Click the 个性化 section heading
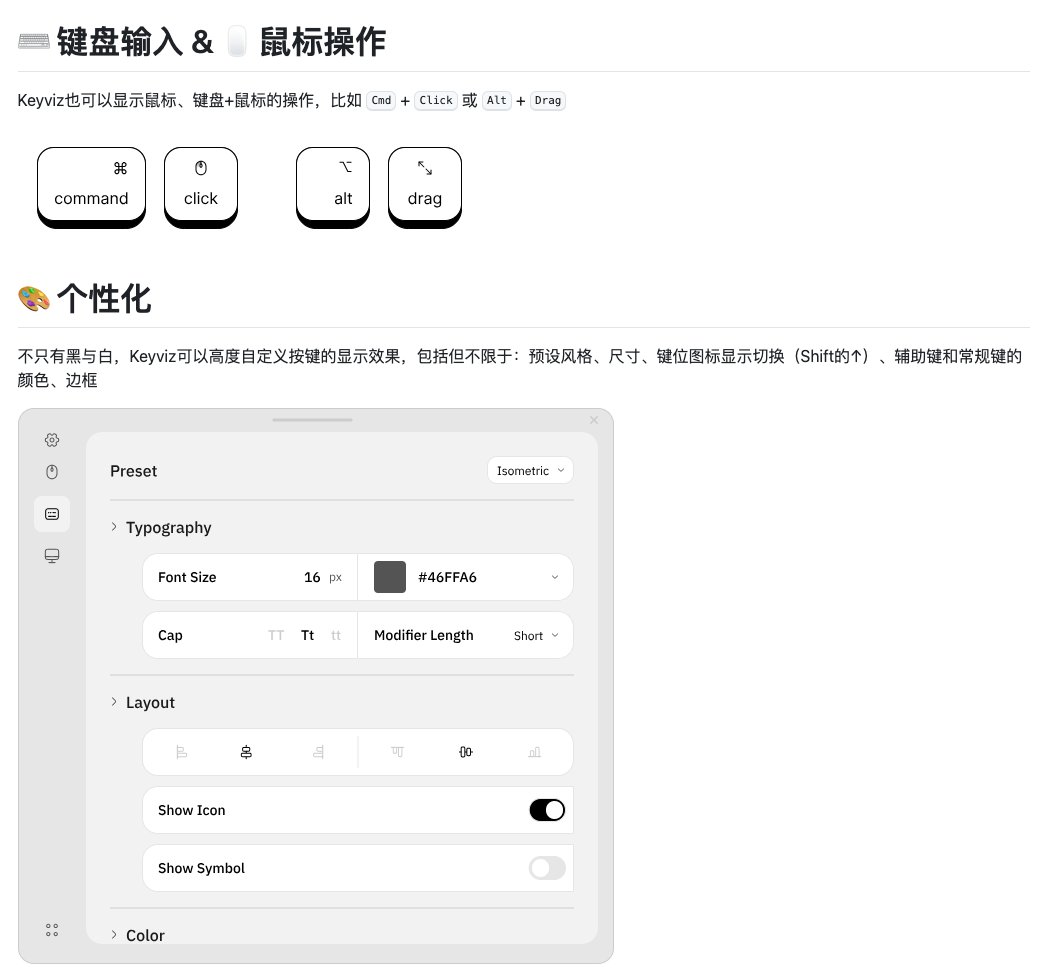 pyautogui.click(x=104, y=298)
